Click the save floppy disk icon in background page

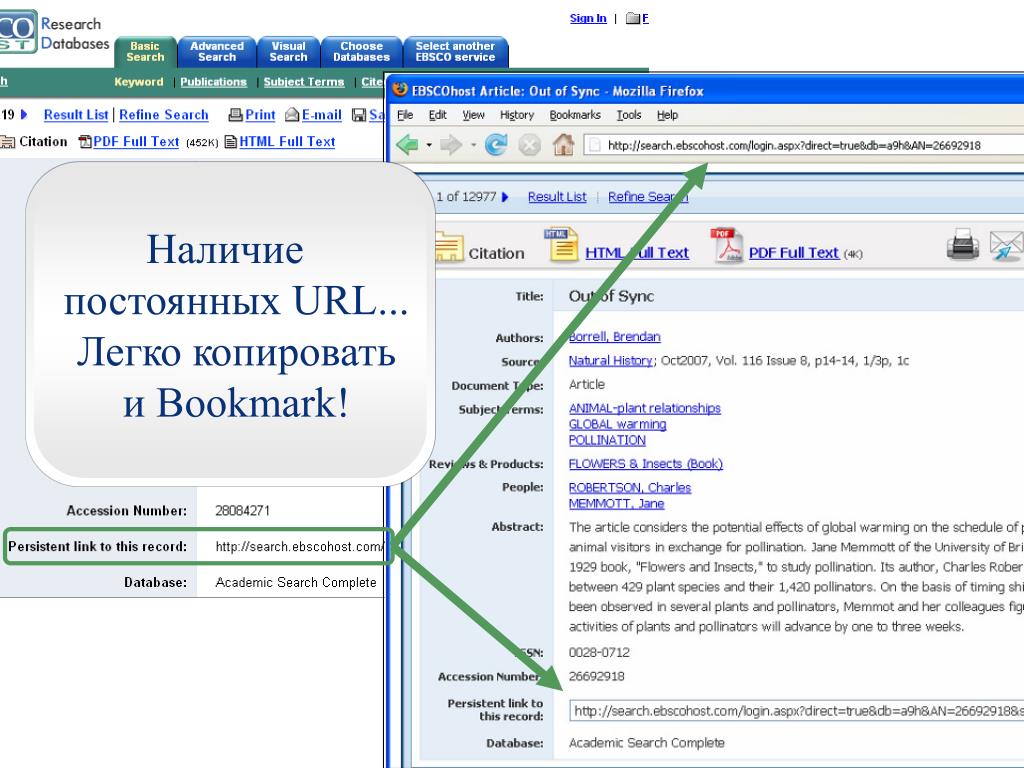click(359, 115)
